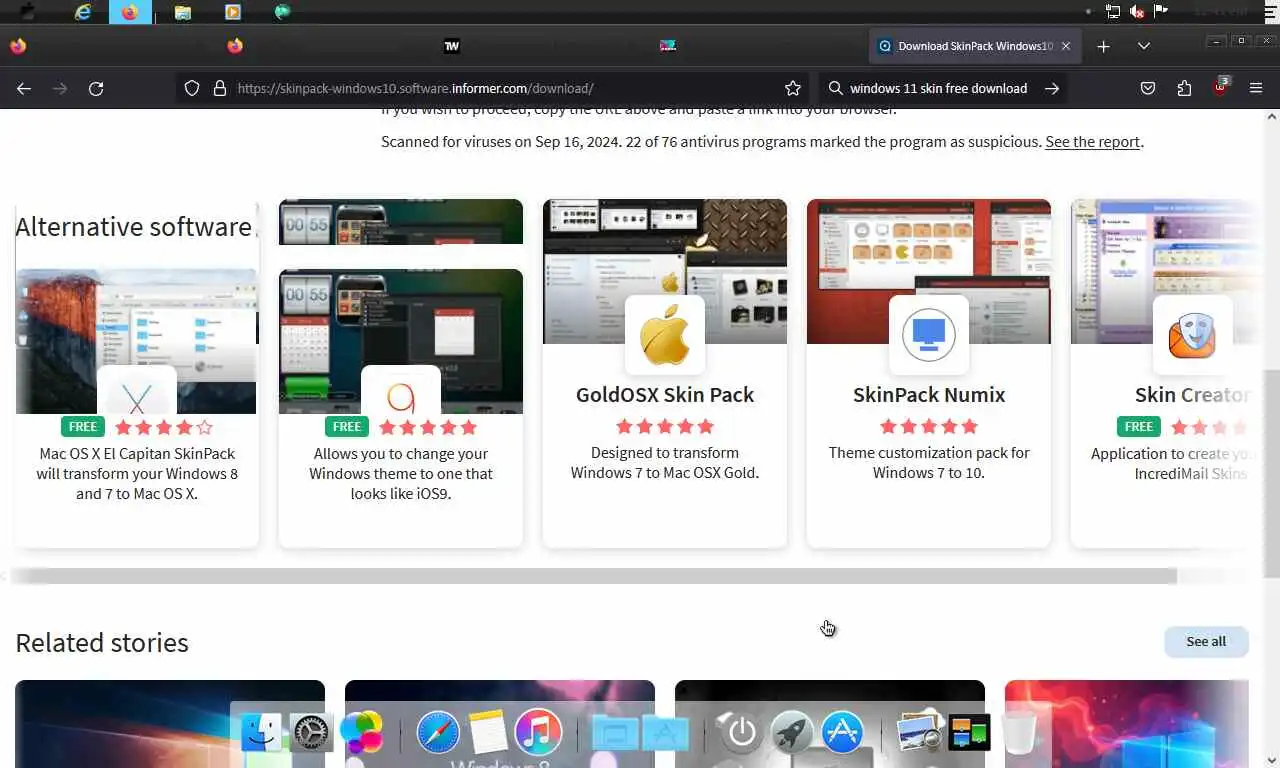Open iTunes music icon in dock

538,733
